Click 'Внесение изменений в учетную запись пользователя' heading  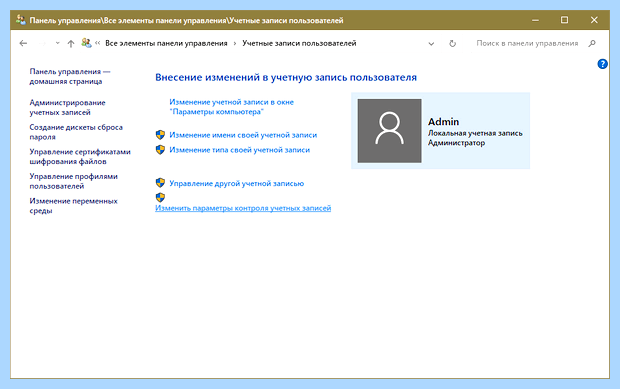pyautogui.click(x=286, y=77)
